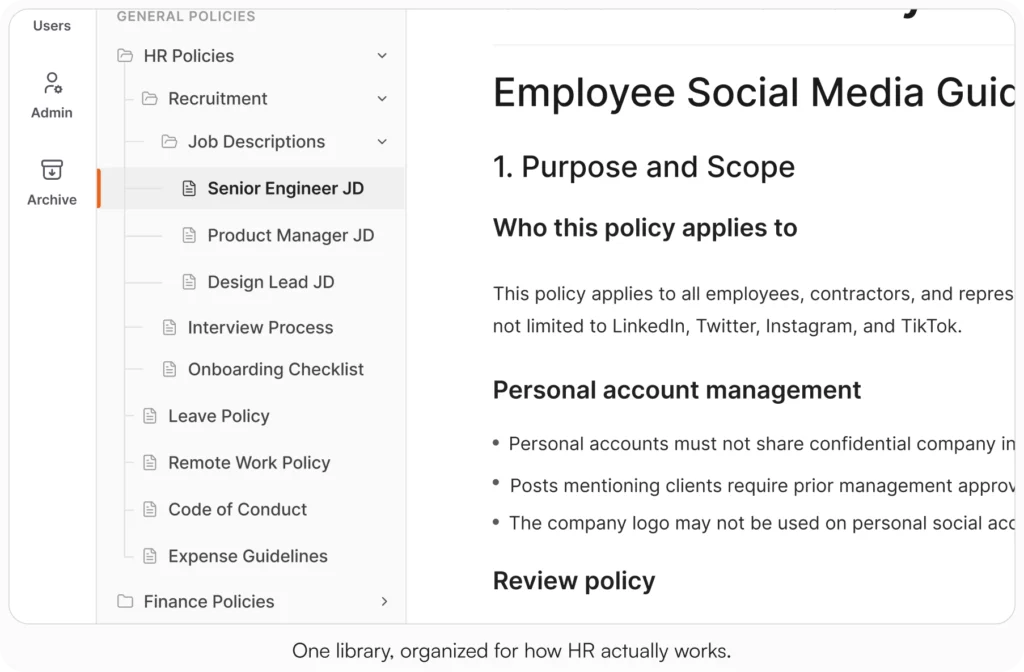1024x672 pixels.
Task: Open the Code of Conduct document
Action: pyautogui.click(x=237, y=509)
